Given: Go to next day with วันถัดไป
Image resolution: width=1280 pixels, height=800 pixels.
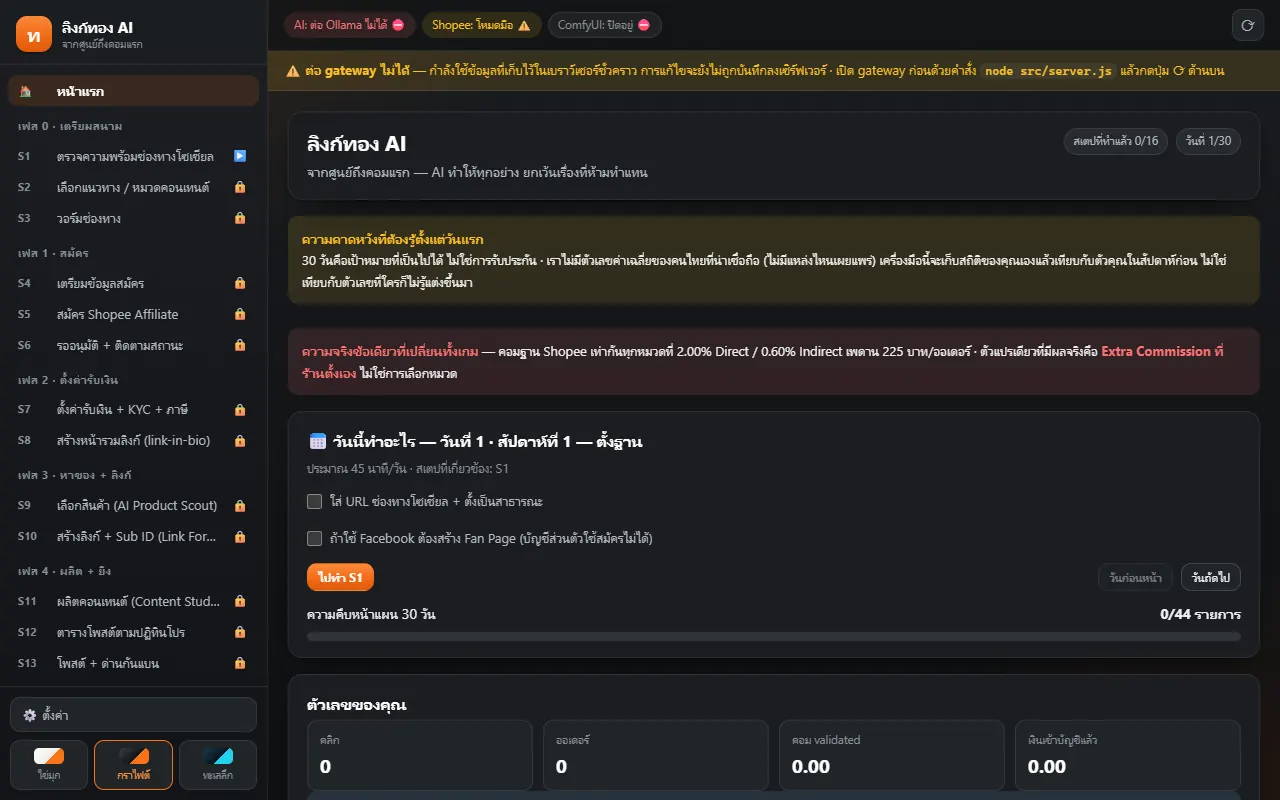Looking at the screenshot, I should [x=1211, y=577].
